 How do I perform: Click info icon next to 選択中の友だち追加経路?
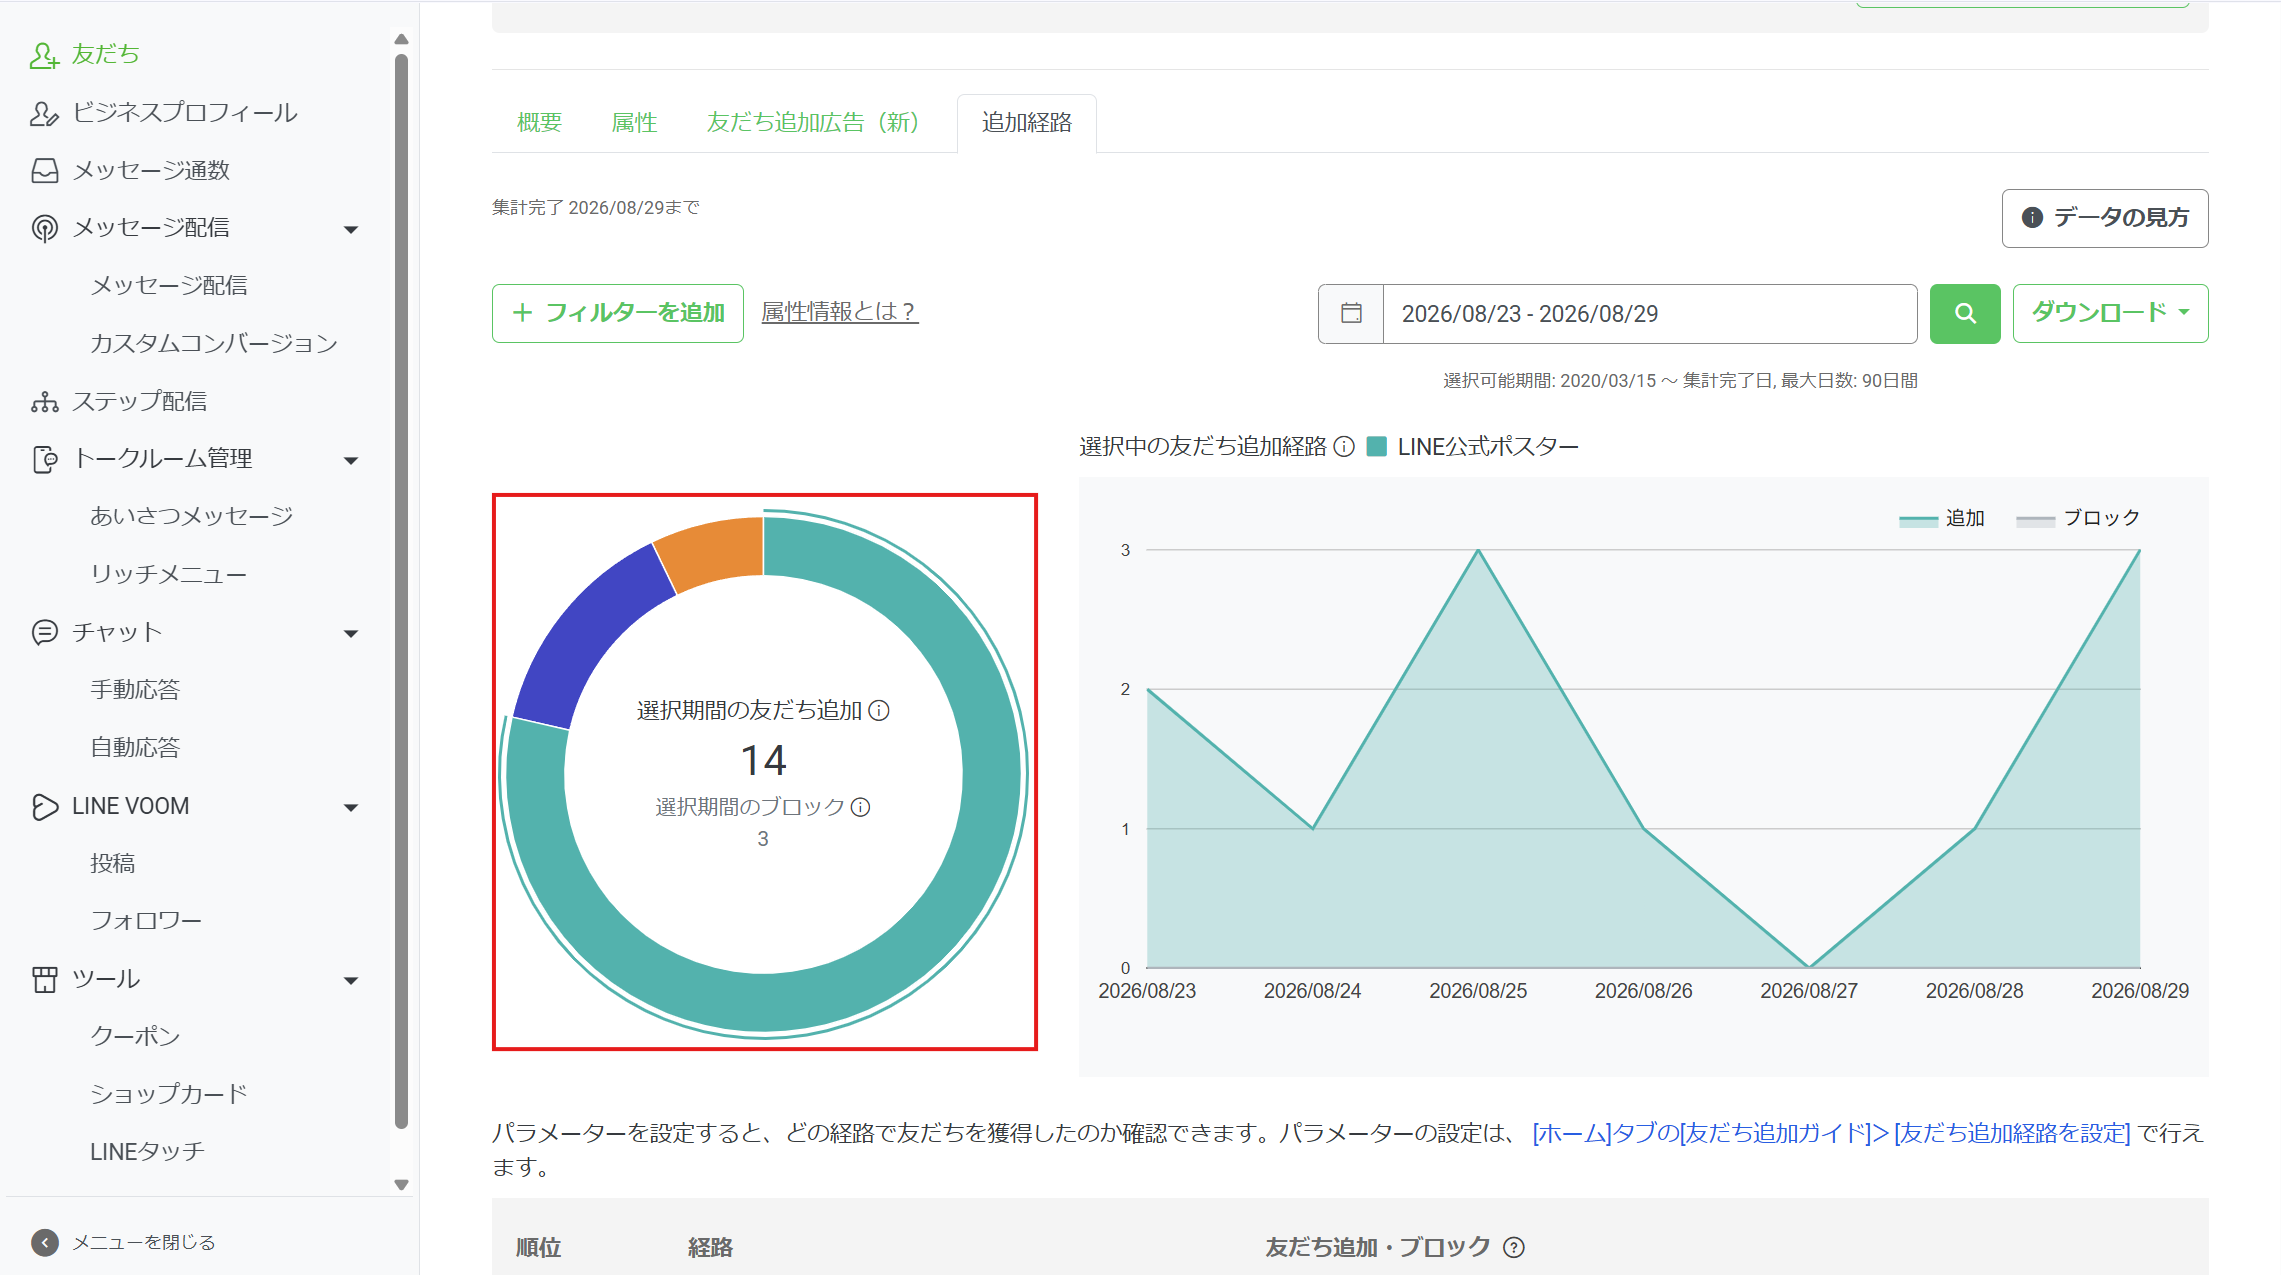pyautogui.click(x=1344, y=447)
